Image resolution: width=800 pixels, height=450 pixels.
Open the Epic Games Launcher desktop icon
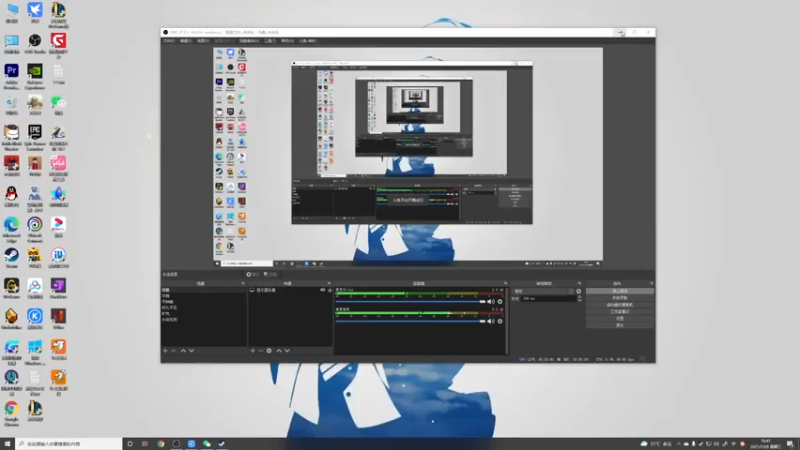click(x=35, y=137)
